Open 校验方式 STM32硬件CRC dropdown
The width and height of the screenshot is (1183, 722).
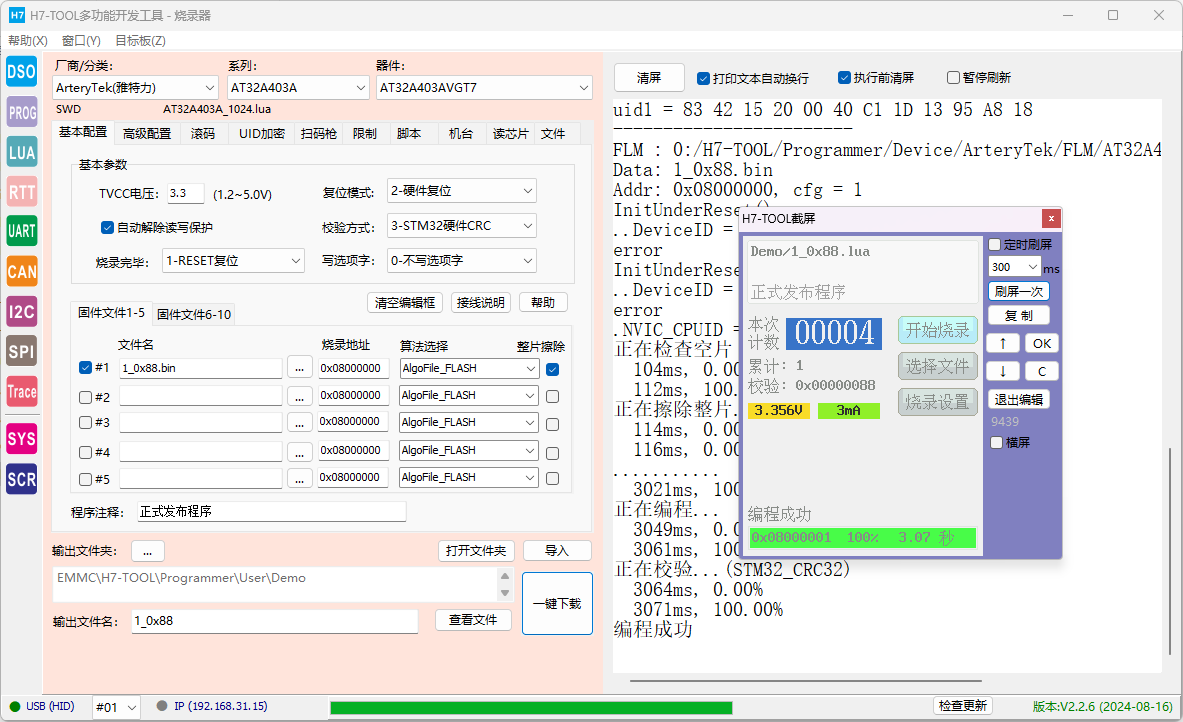(x=462, y=226)
